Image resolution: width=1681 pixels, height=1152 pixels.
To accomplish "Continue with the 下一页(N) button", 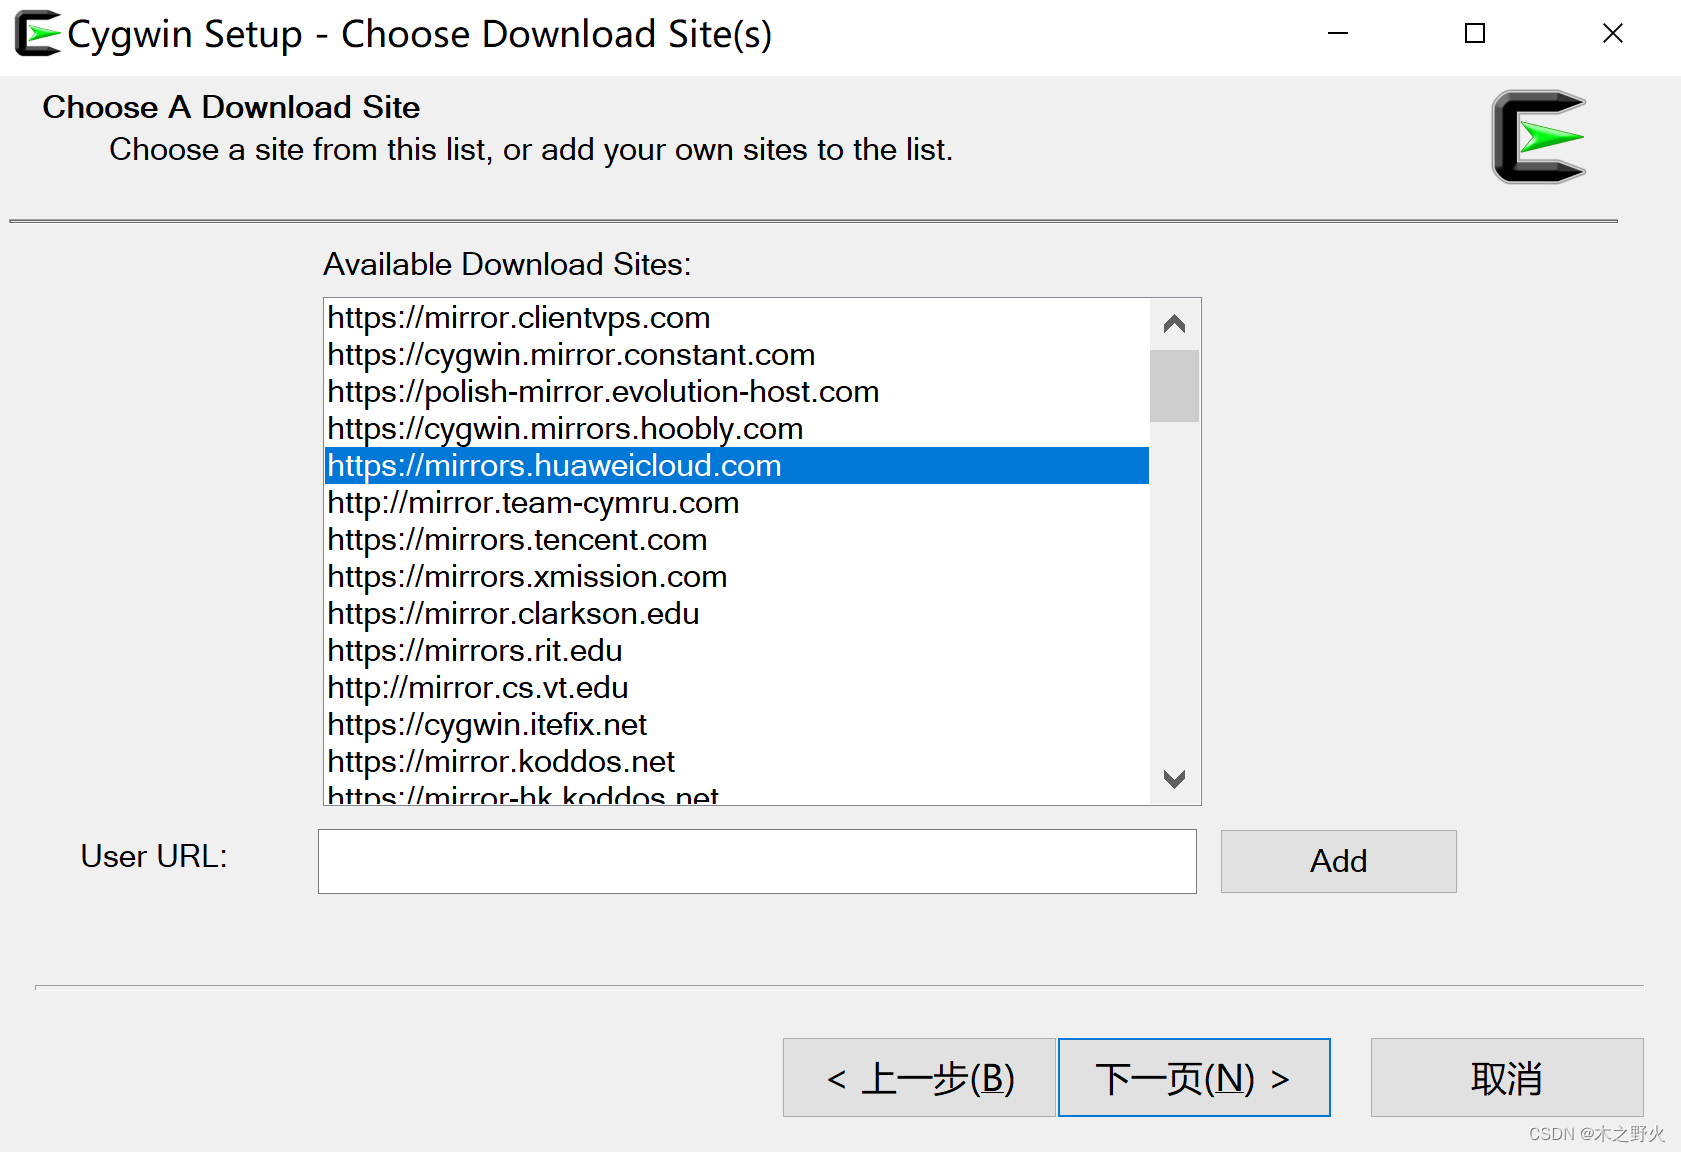I will click(1194, 1078).
